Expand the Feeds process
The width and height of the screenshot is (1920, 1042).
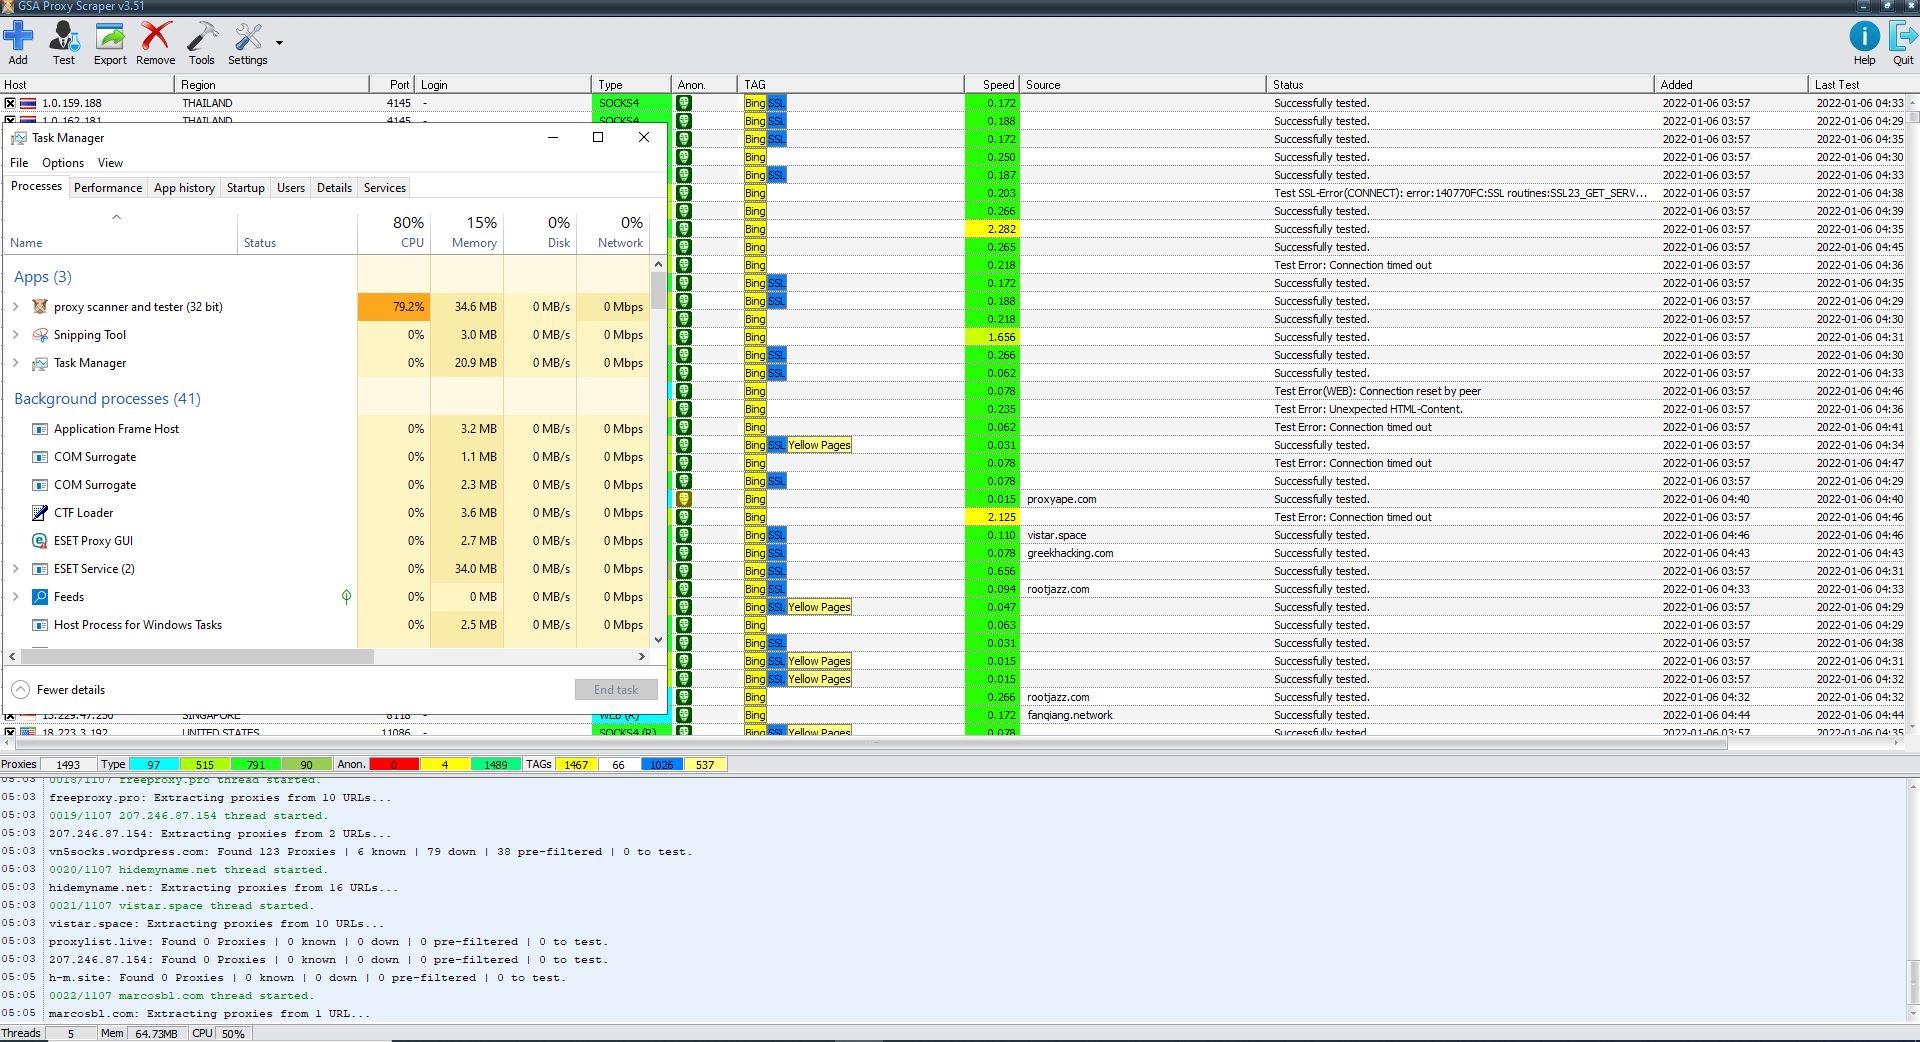click(16, 597)
